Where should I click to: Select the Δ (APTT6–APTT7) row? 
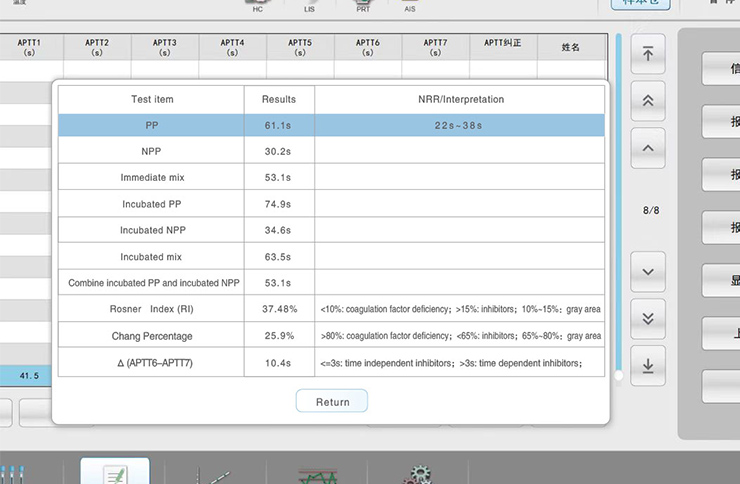tap(331, 363)
